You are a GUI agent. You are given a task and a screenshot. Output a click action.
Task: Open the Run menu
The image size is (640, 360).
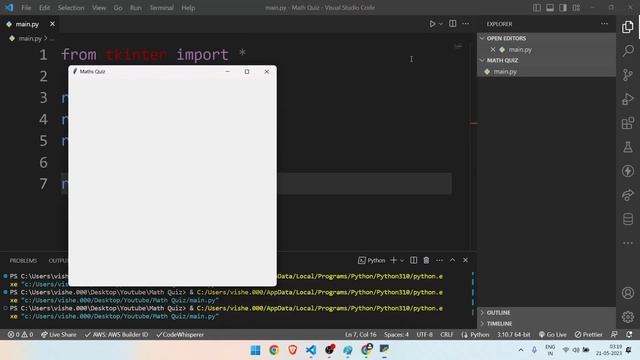click(x=136, y=8)
